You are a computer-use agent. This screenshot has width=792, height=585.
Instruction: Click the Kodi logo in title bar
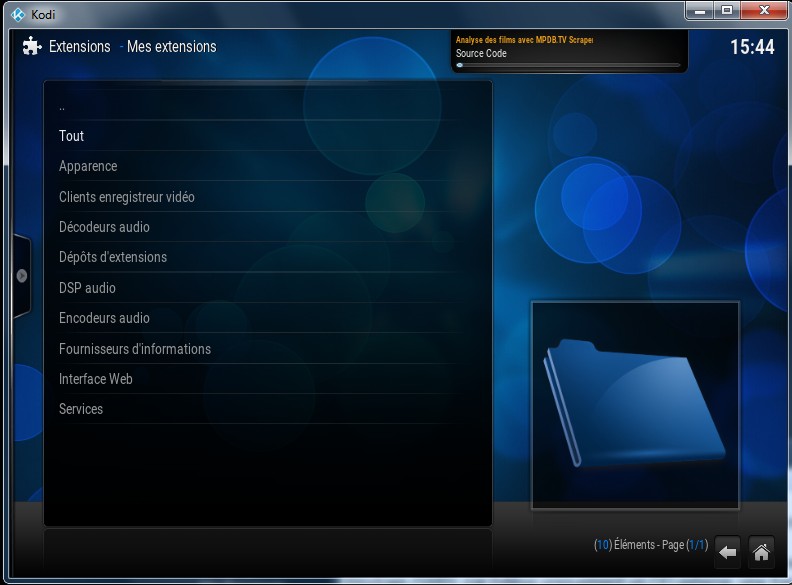point(18,15)
